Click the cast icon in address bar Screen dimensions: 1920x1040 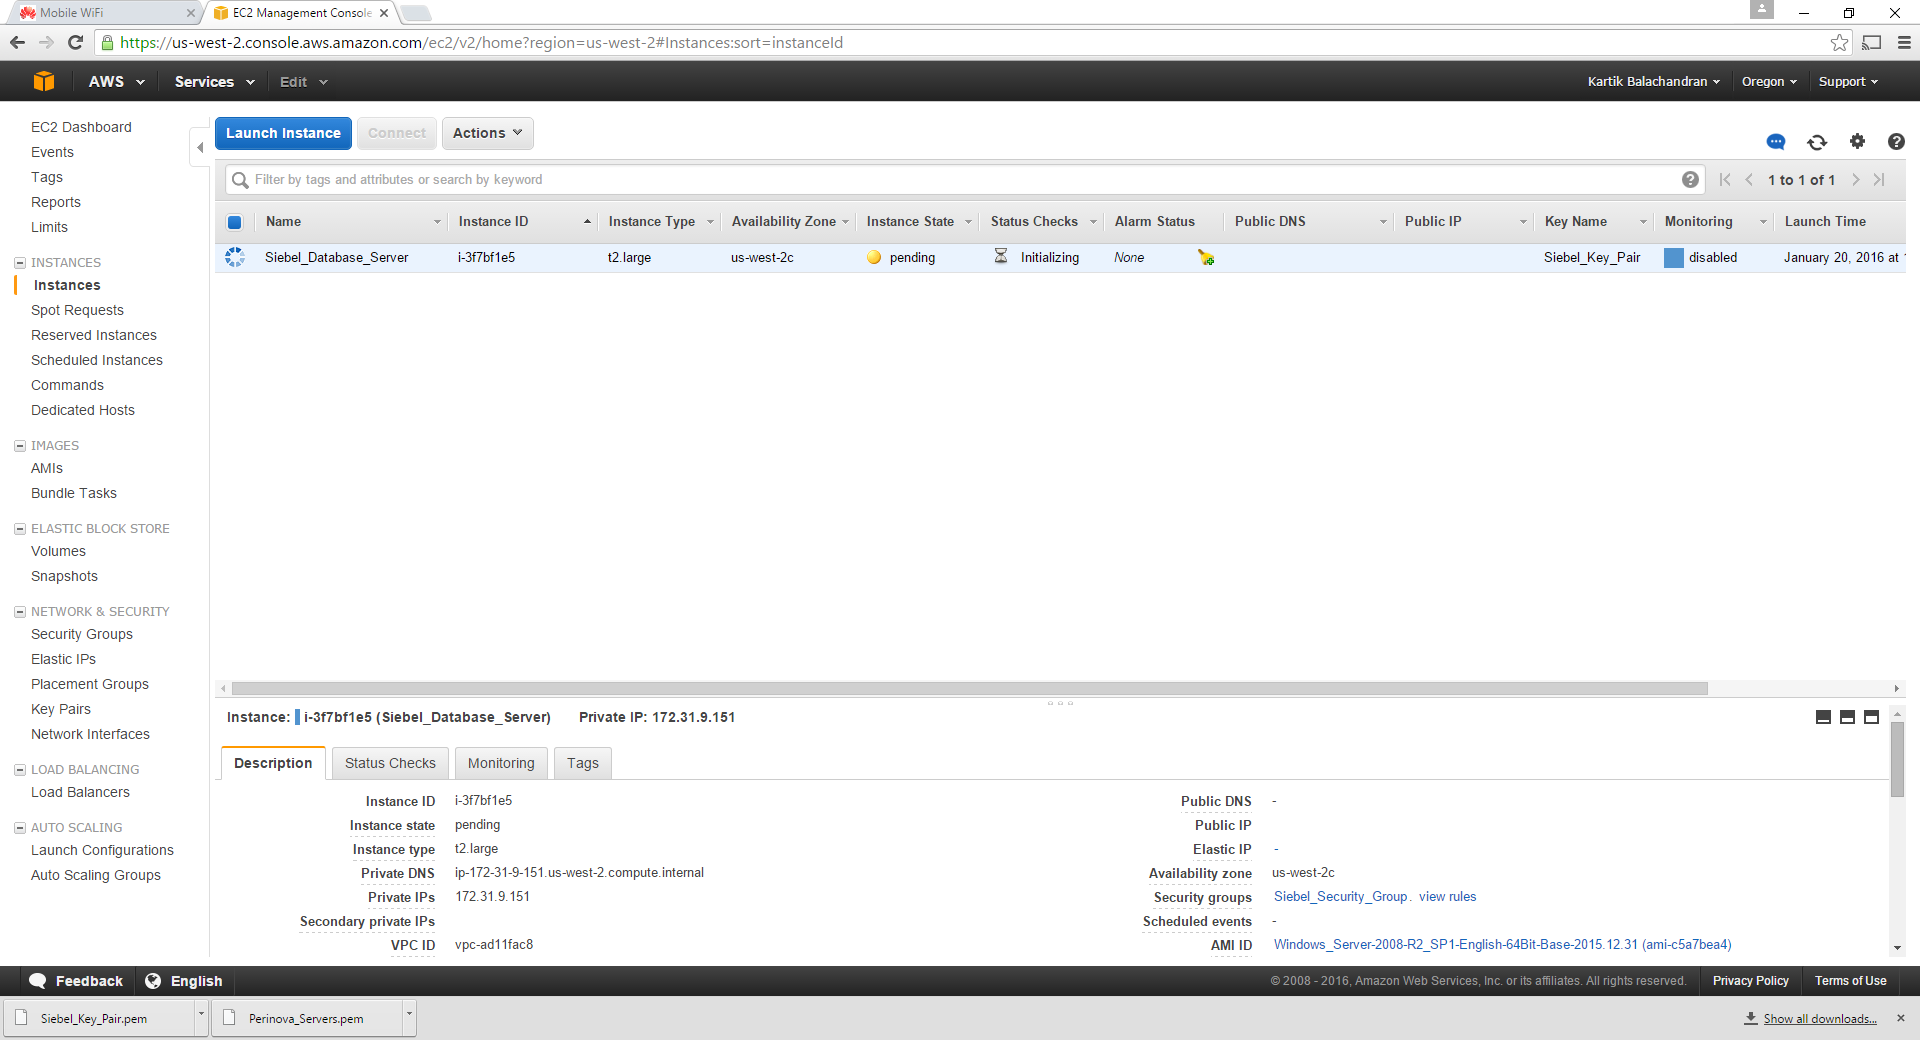pos(1872,42)
